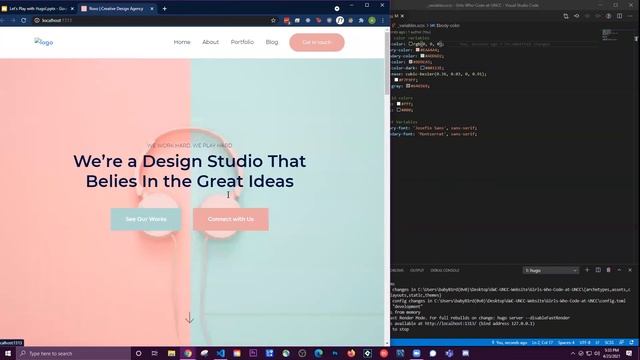Click the split editor icon in VS Code
Viewport: 640px width, 360px height.
[619, 16]
